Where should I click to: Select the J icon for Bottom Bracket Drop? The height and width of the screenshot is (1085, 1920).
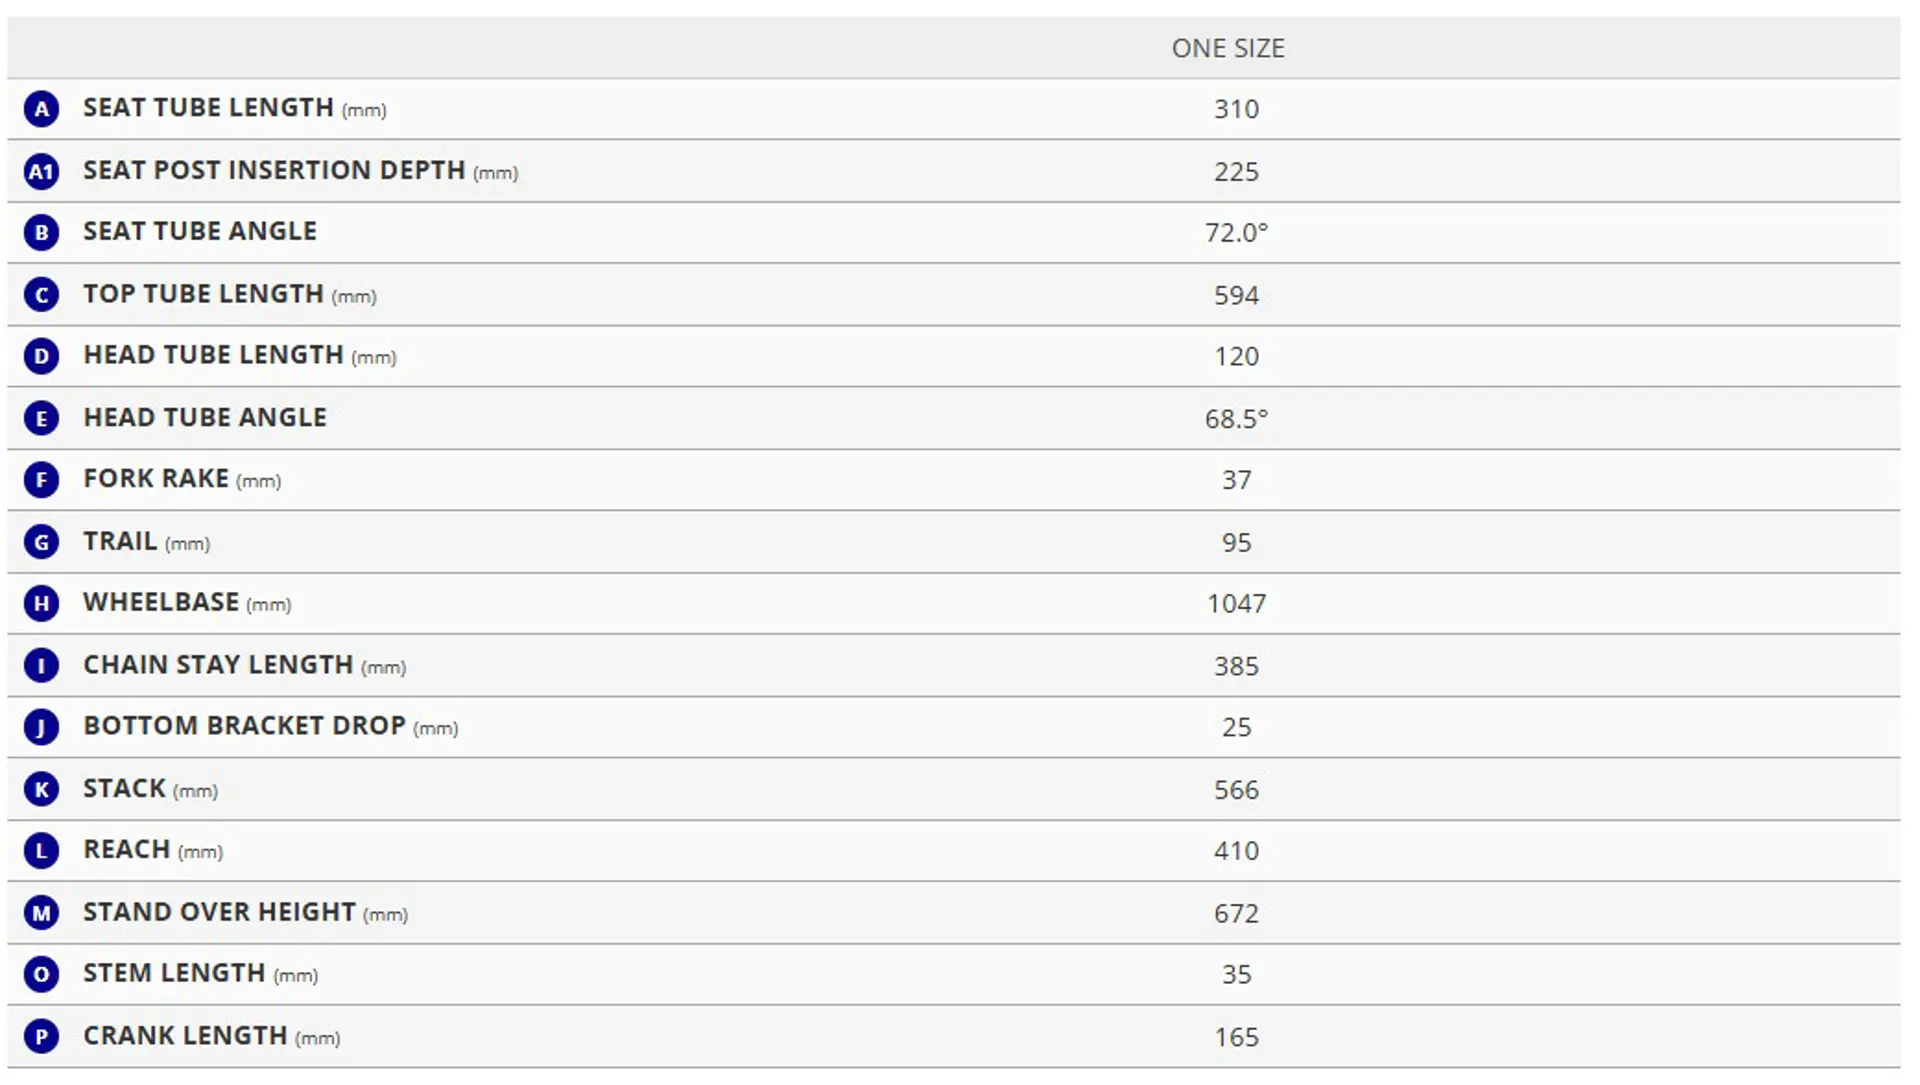pyautogui.click(x=41, y=727)
